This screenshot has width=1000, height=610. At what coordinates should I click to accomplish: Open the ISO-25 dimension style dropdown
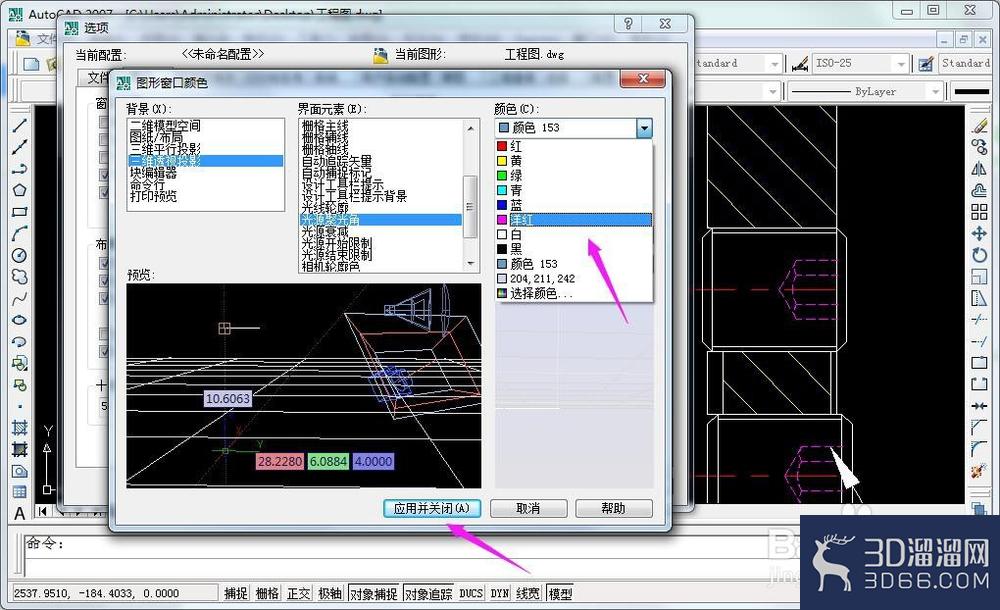click(901, 64)
